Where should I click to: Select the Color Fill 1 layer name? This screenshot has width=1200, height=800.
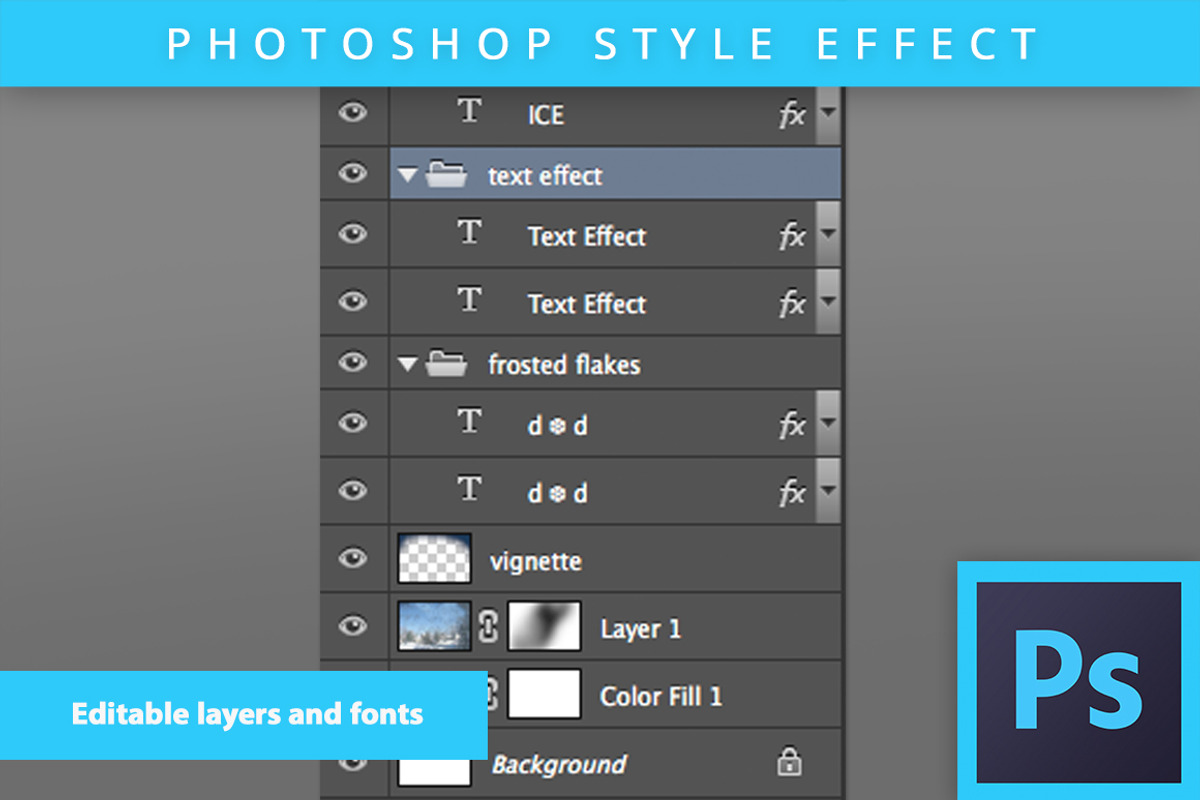pos(661,696)
